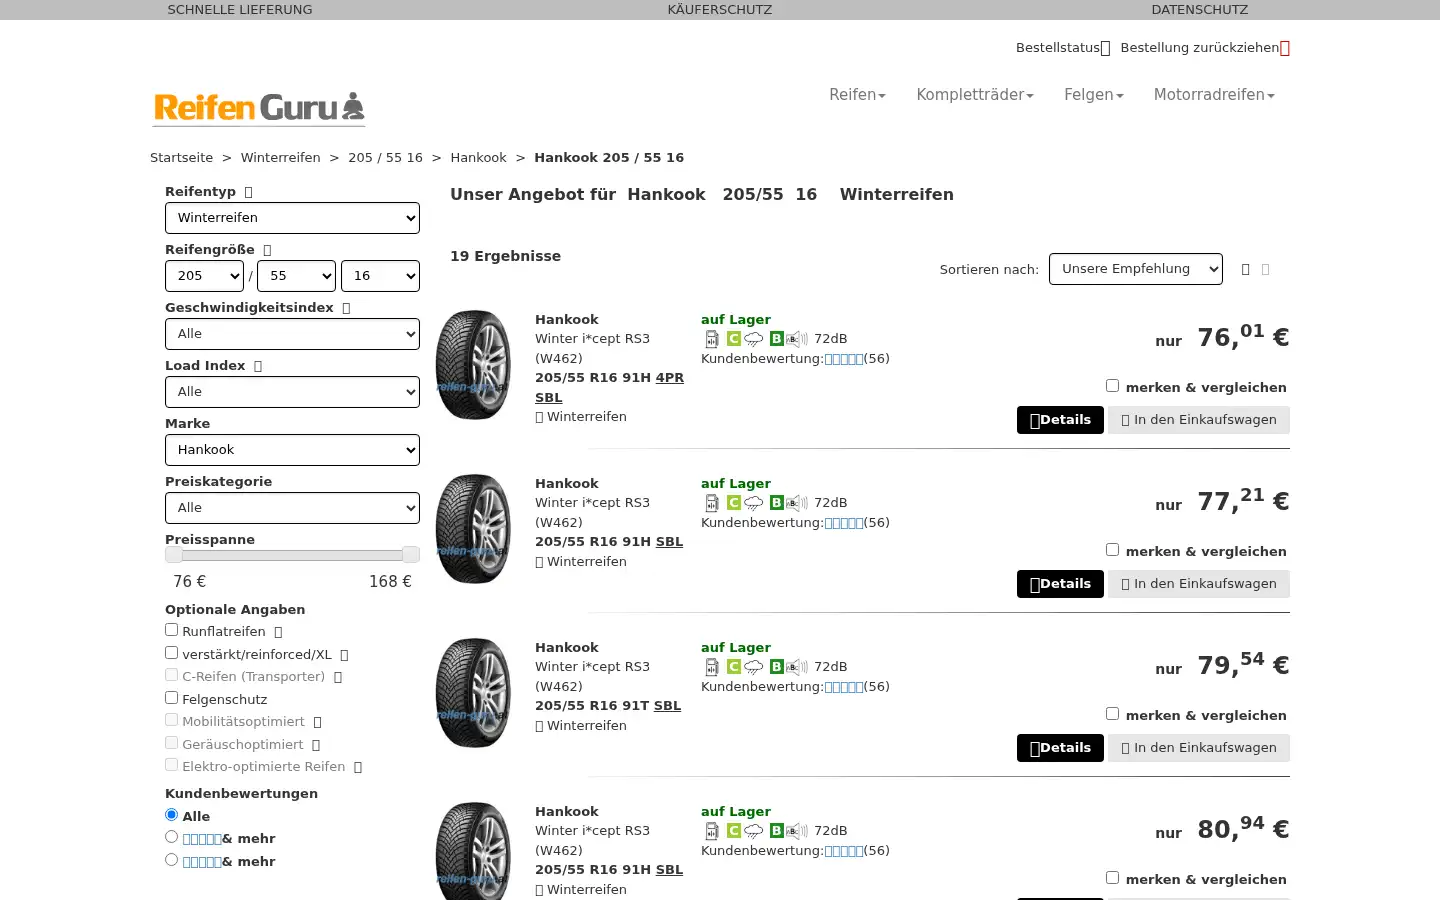Click the speaker noise icon on the 79,54 € tire
This screenshot has height=900, width=1440.
(797, 667)
